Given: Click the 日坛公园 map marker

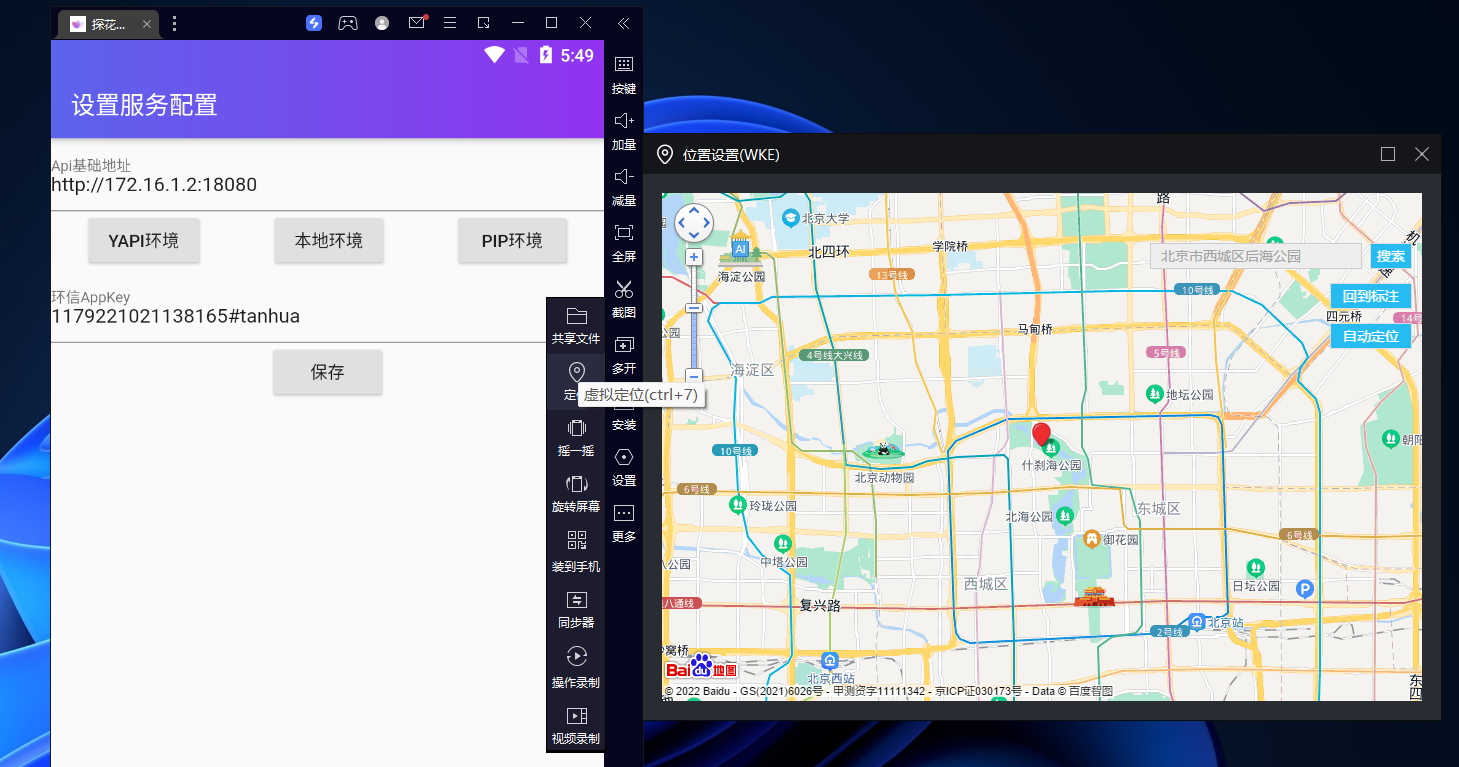Looking at the screenshot, I should point(1256,567).
